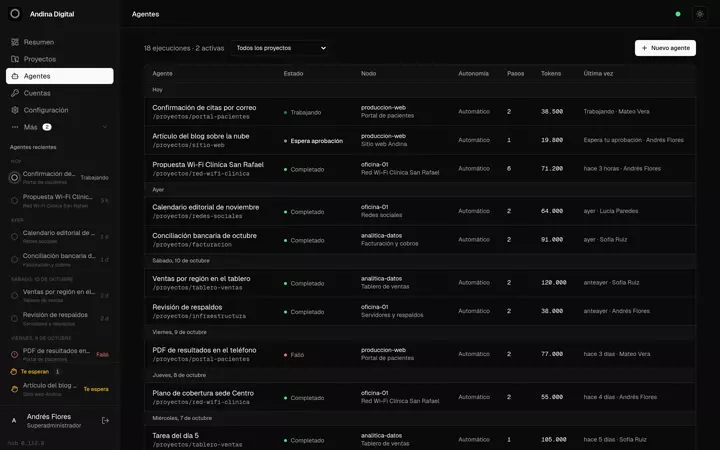Open row PDF de resultados en el teléfono
This screenshot has height=450, width=720.
[x=420, y=354]
